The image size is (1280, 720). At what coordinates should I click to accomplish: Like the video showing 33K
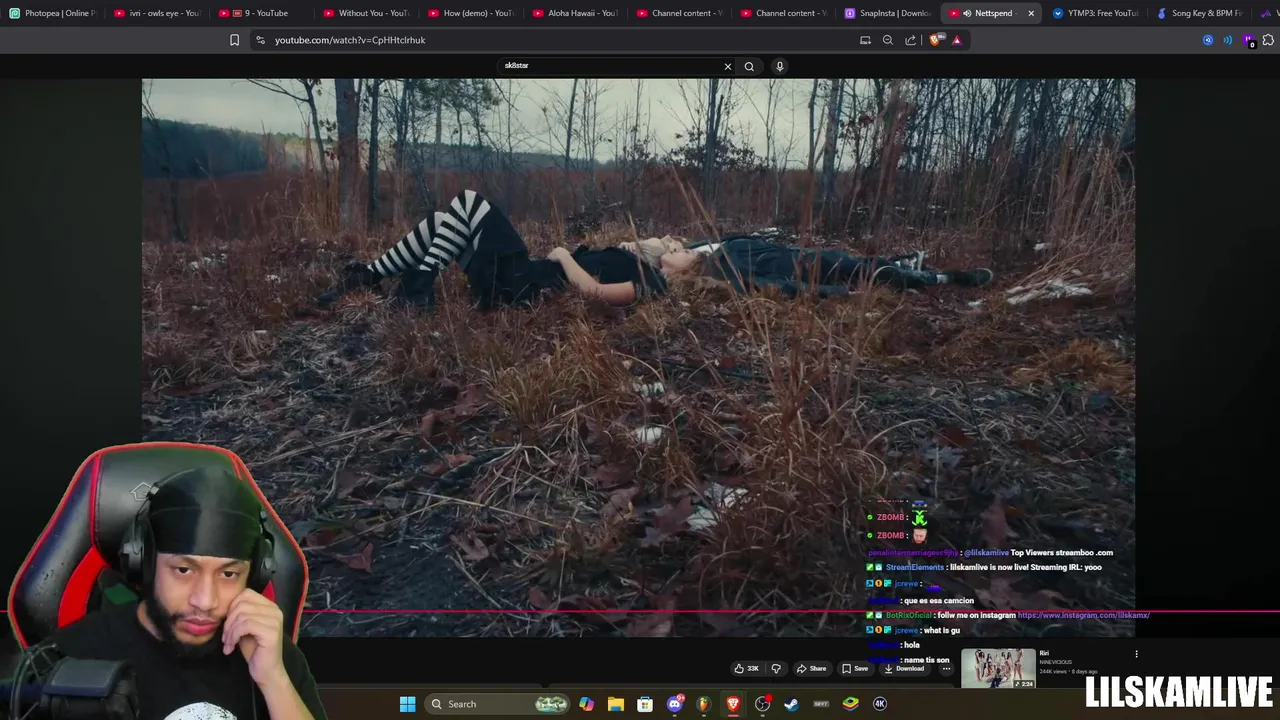[746, 668]
